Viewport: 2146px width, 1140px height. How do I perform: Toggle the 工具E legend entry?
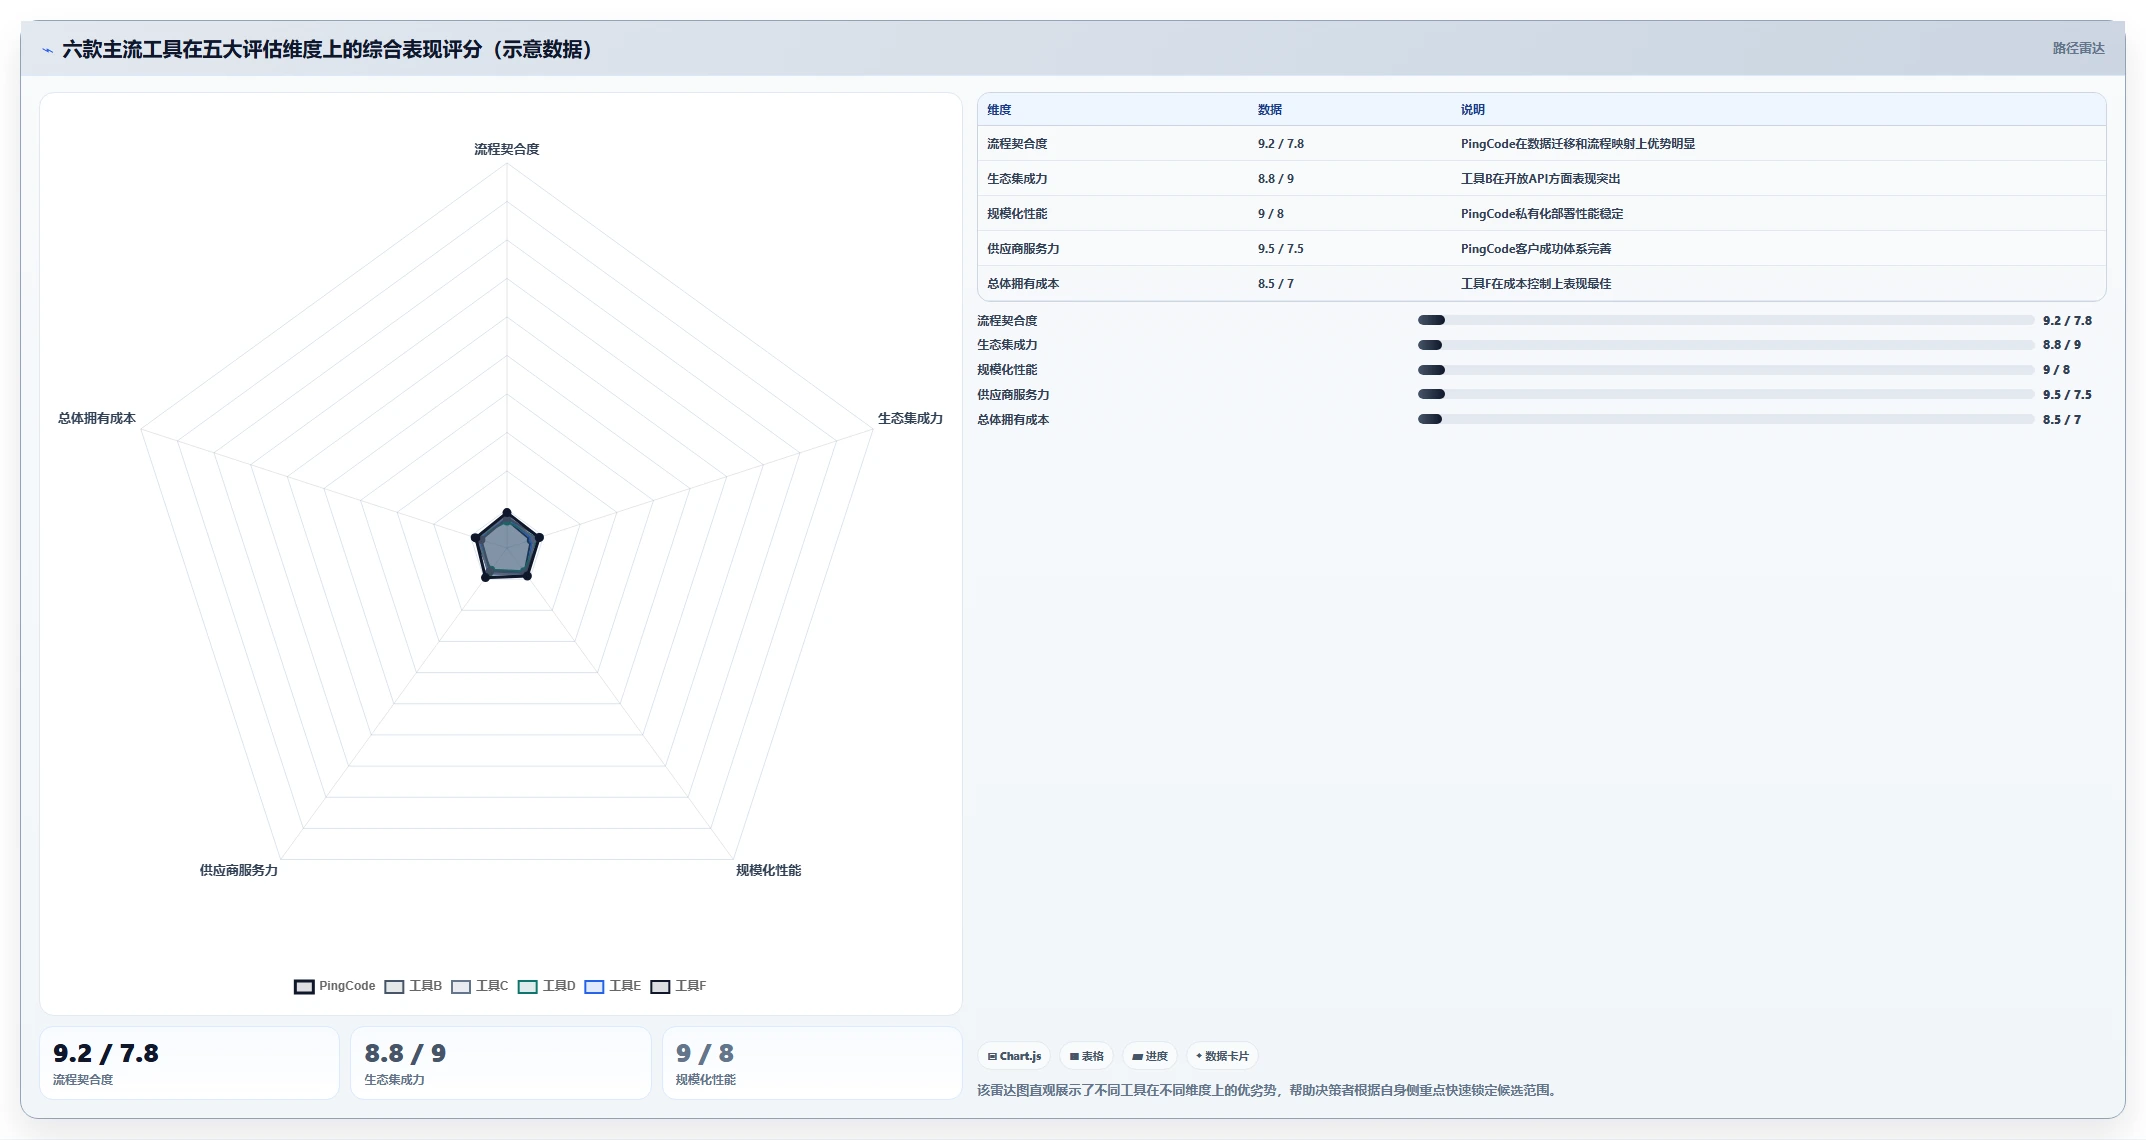[613, 986]
